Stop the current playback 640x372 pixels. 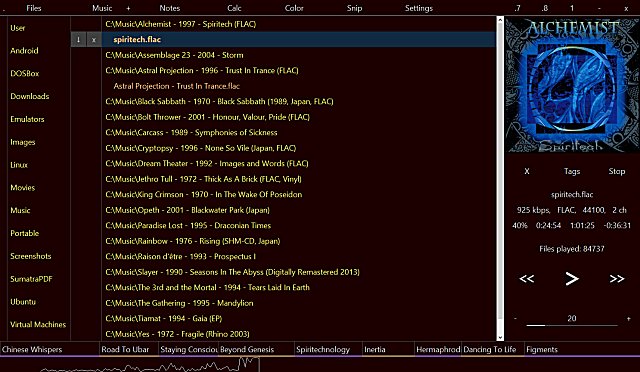(617, 172)
